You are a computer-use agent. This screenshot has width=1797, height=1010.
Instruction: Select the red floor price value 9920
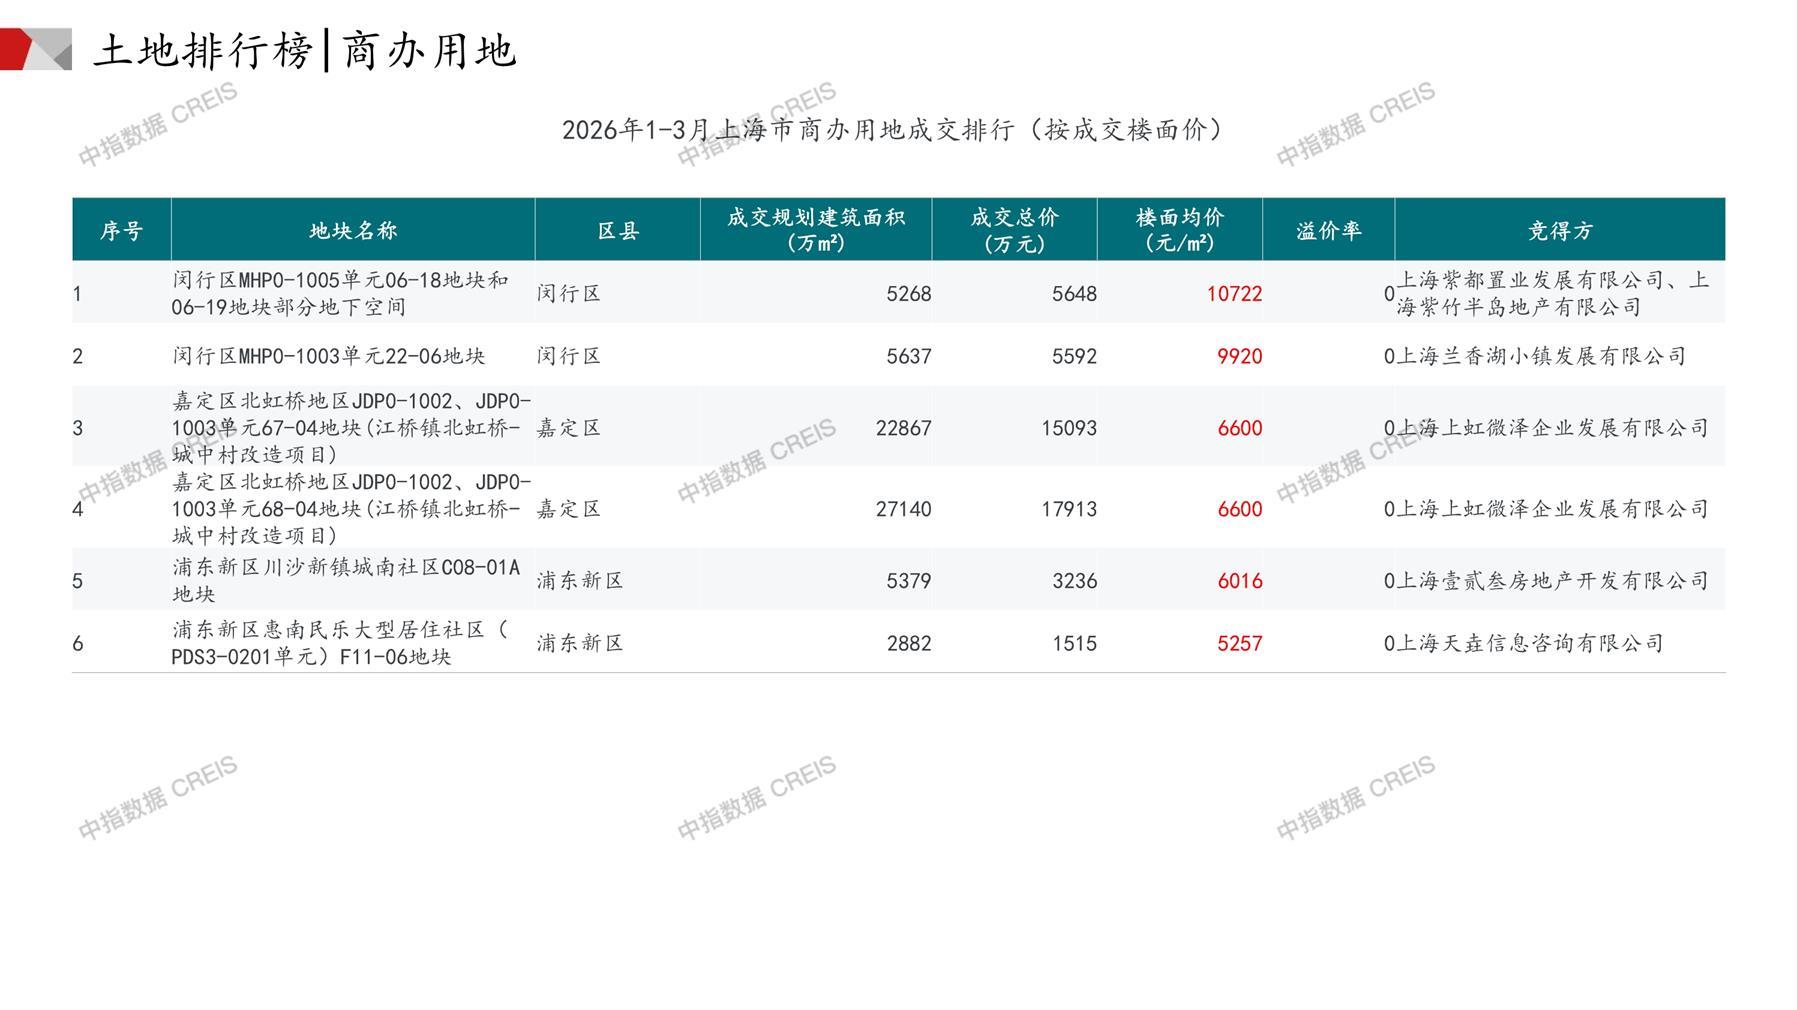1239,356
